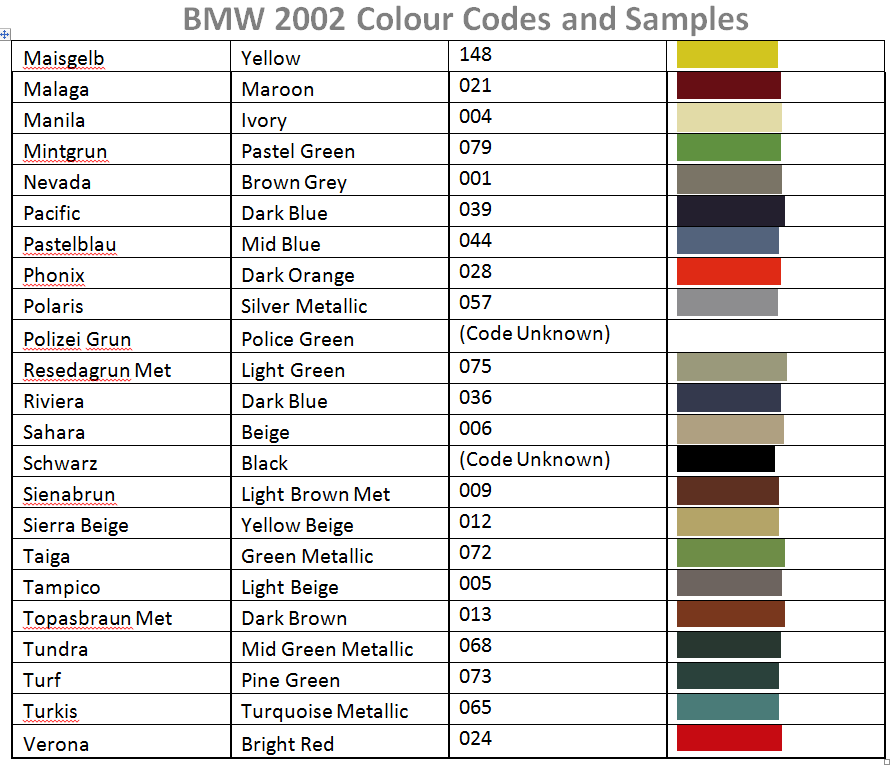The image size is (896, 768).
Task: Click the Mintgrun name cell
Action: click(121, 149)
